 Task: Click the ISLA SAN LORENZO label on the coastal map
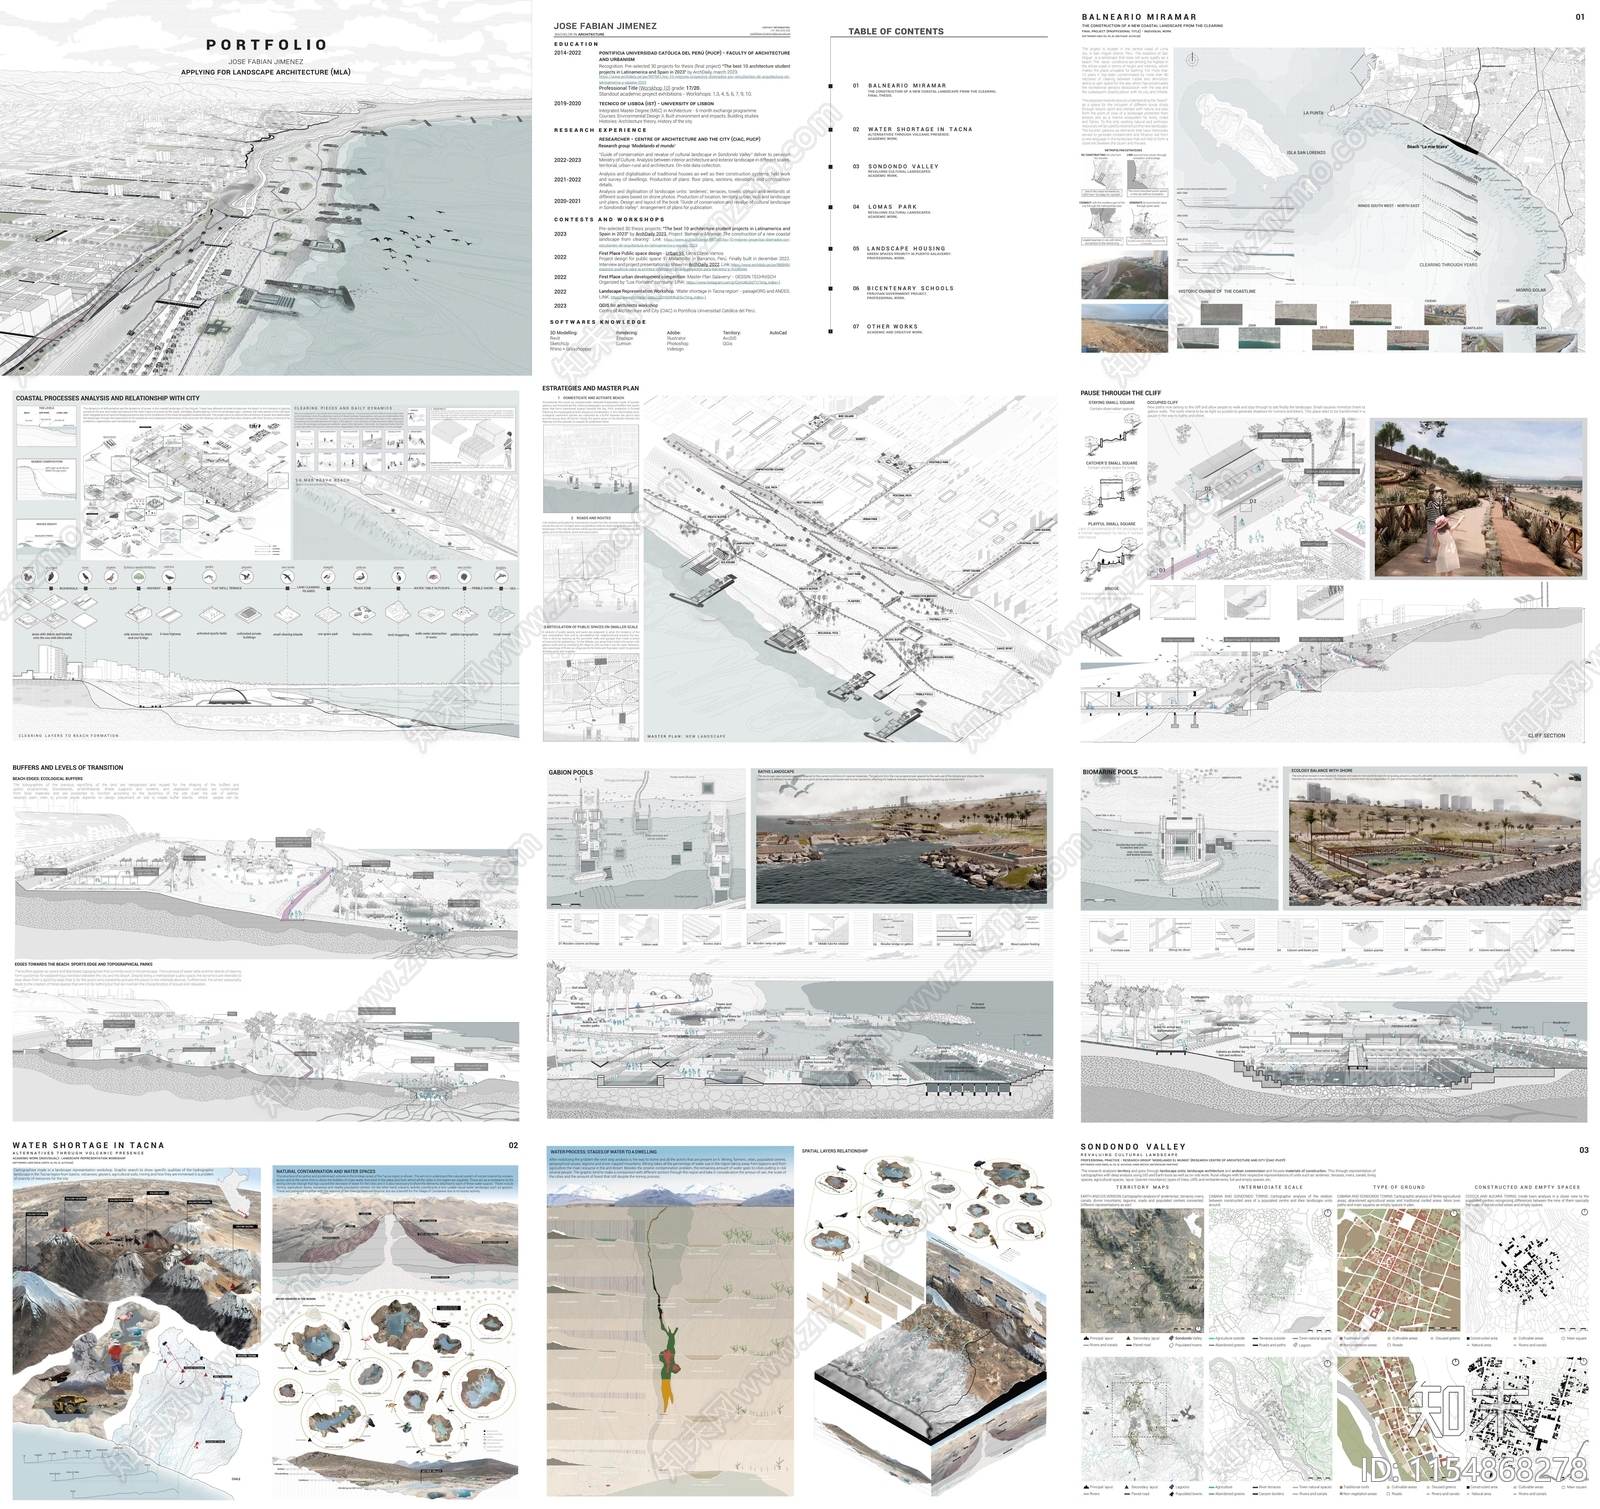(1305, 153)
